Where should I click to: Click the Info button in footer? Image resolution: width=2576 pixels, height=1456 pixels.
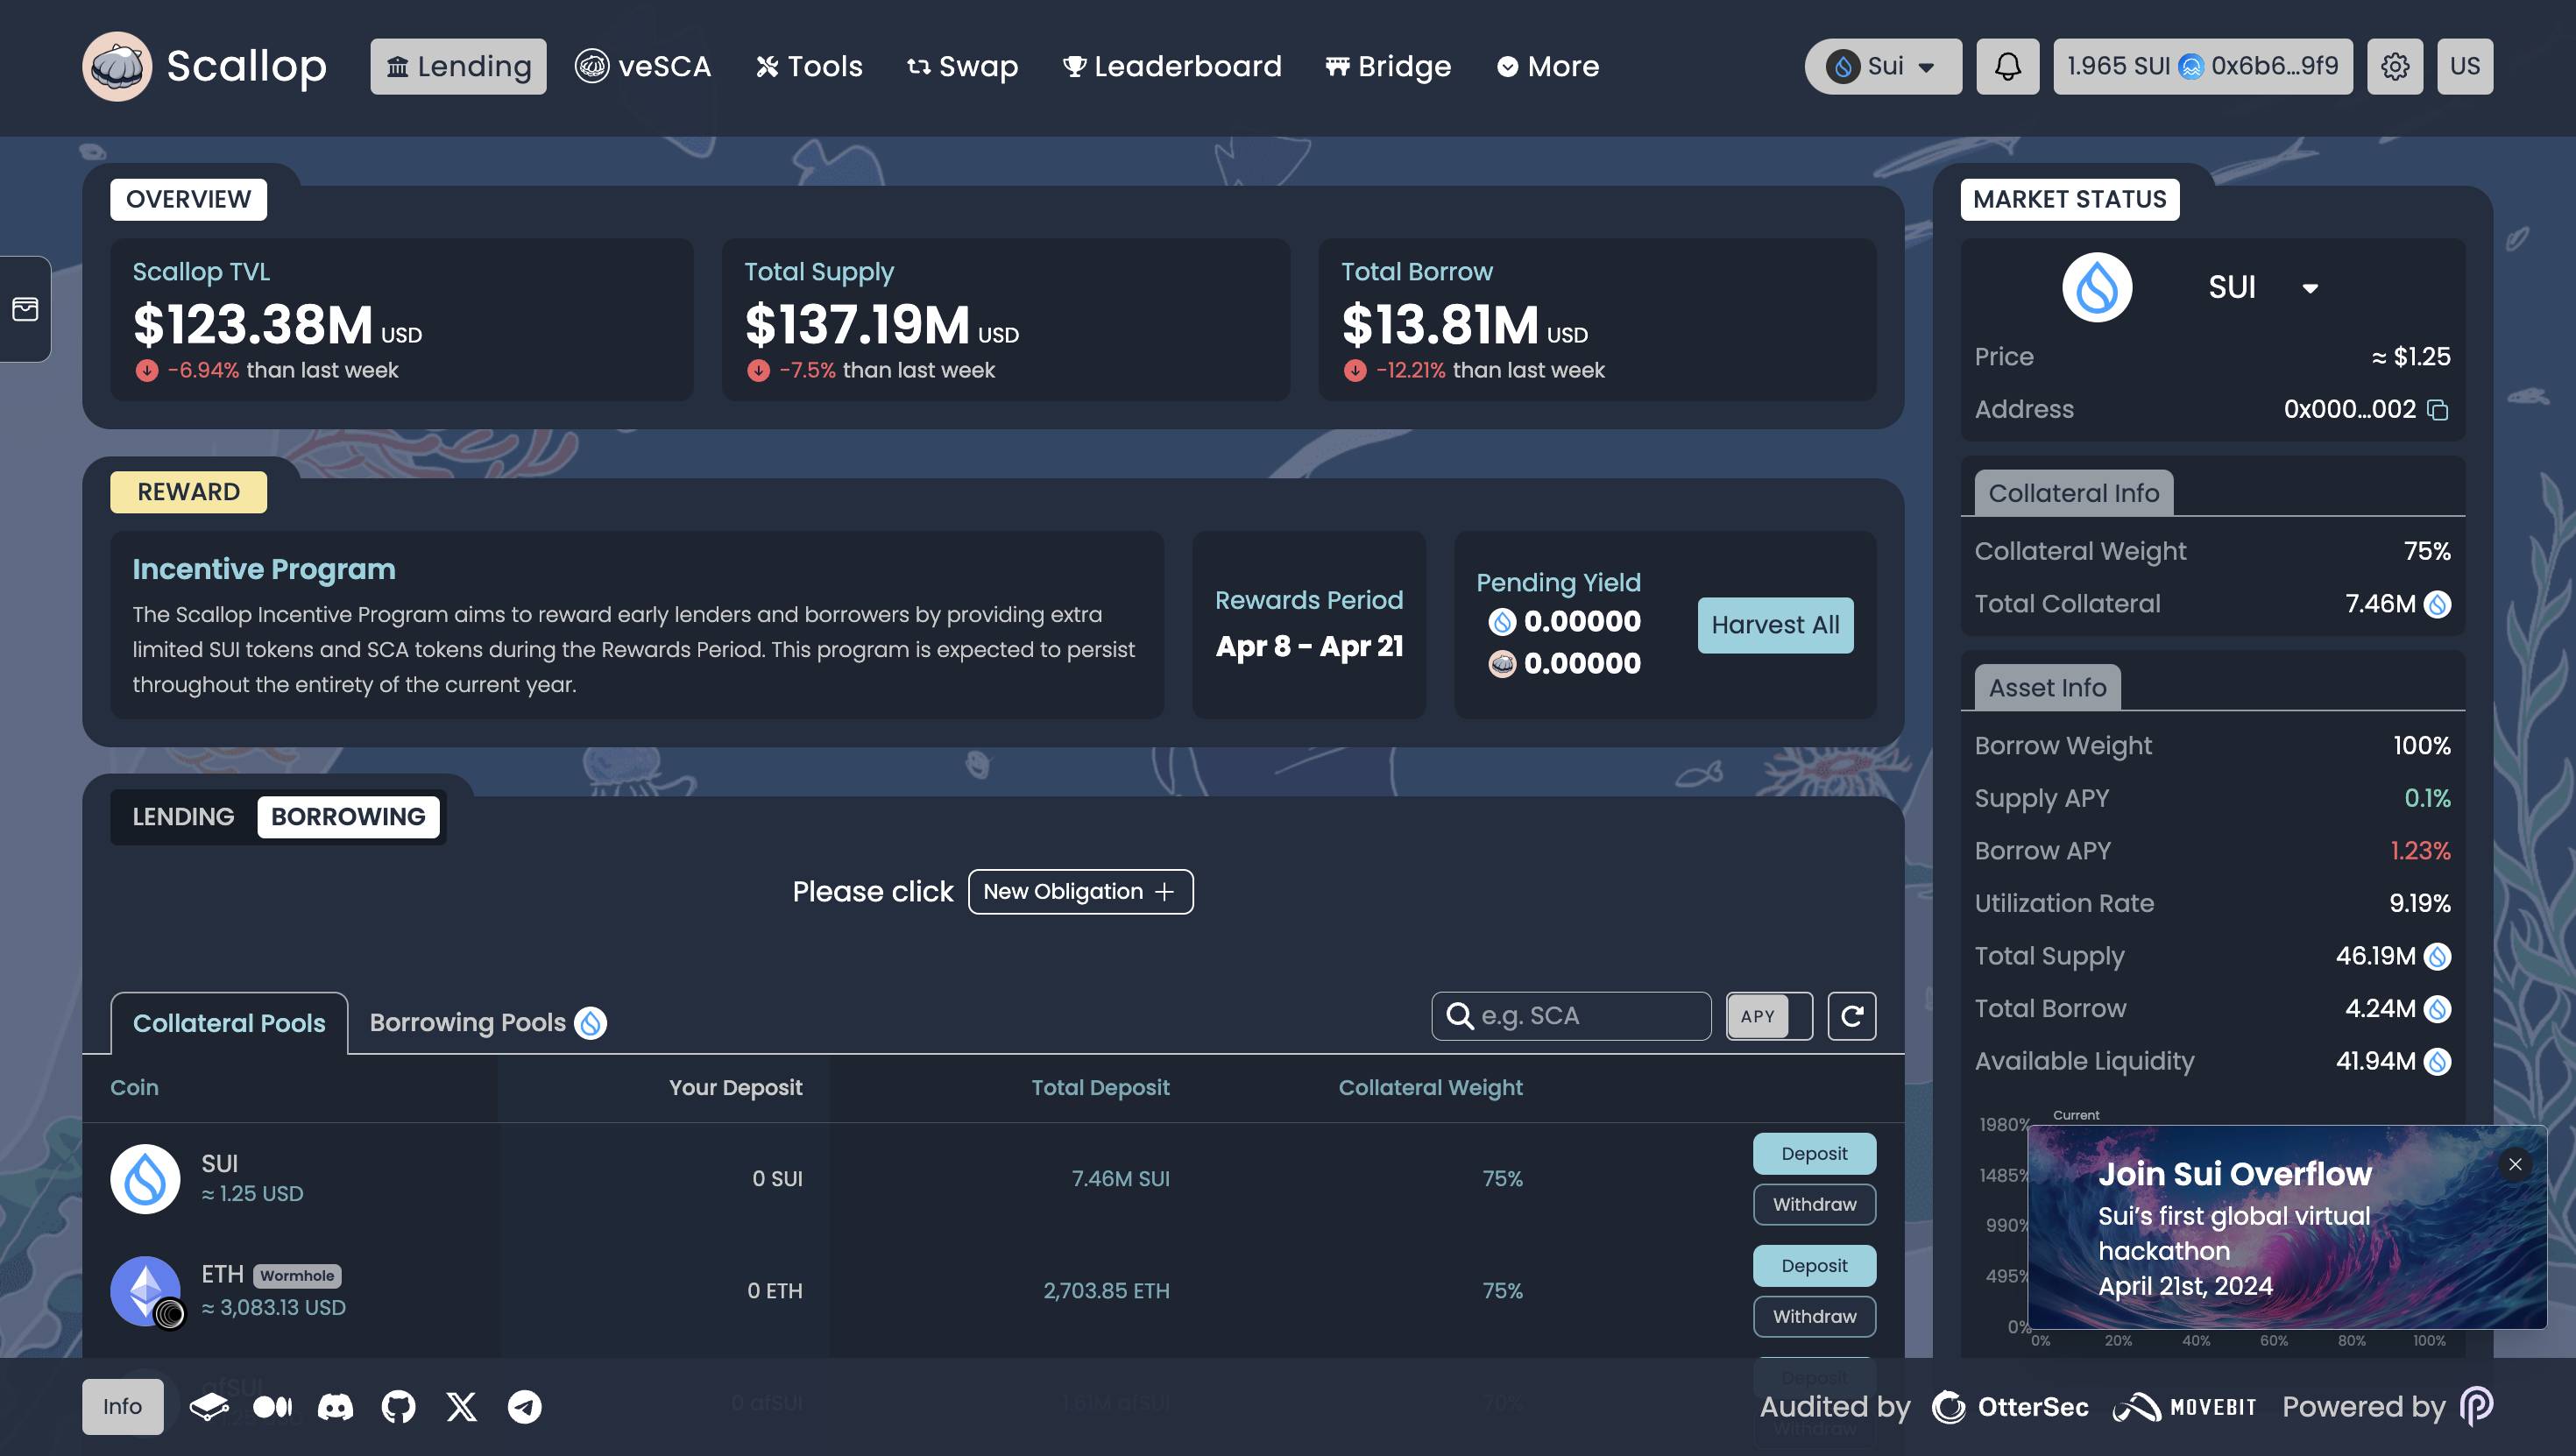click(x=122, y=1407)
